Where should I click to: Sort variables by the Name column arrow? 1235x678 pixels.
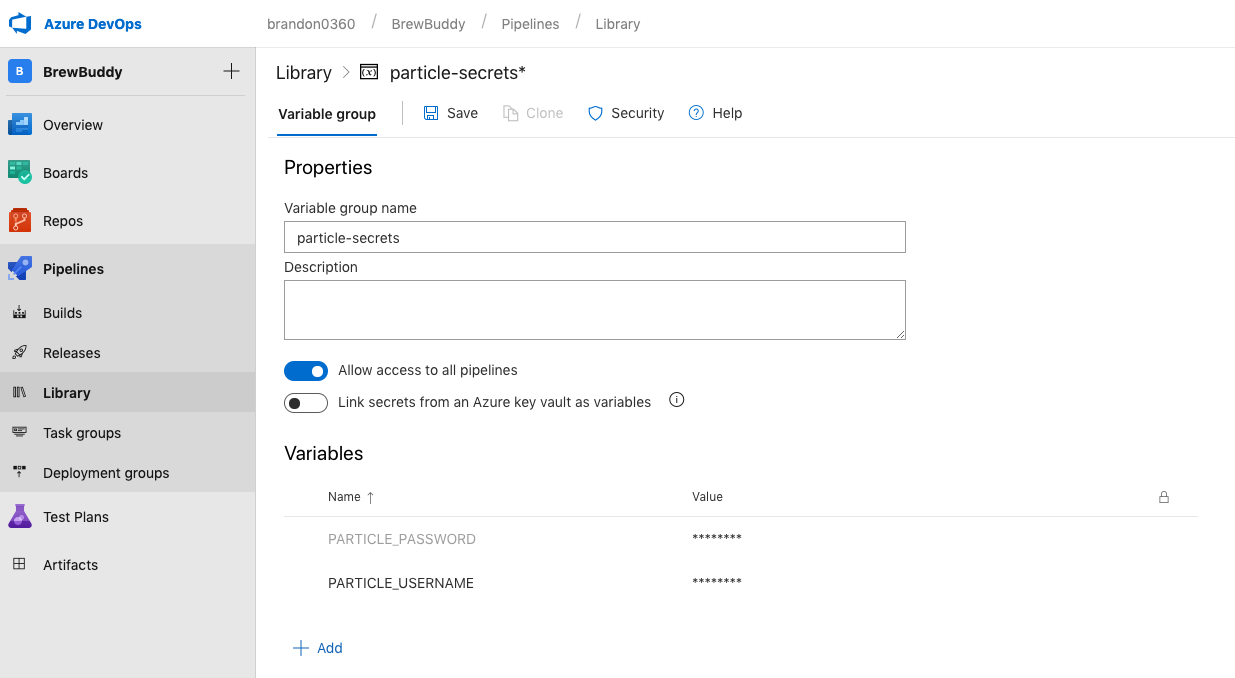(371, 497)
